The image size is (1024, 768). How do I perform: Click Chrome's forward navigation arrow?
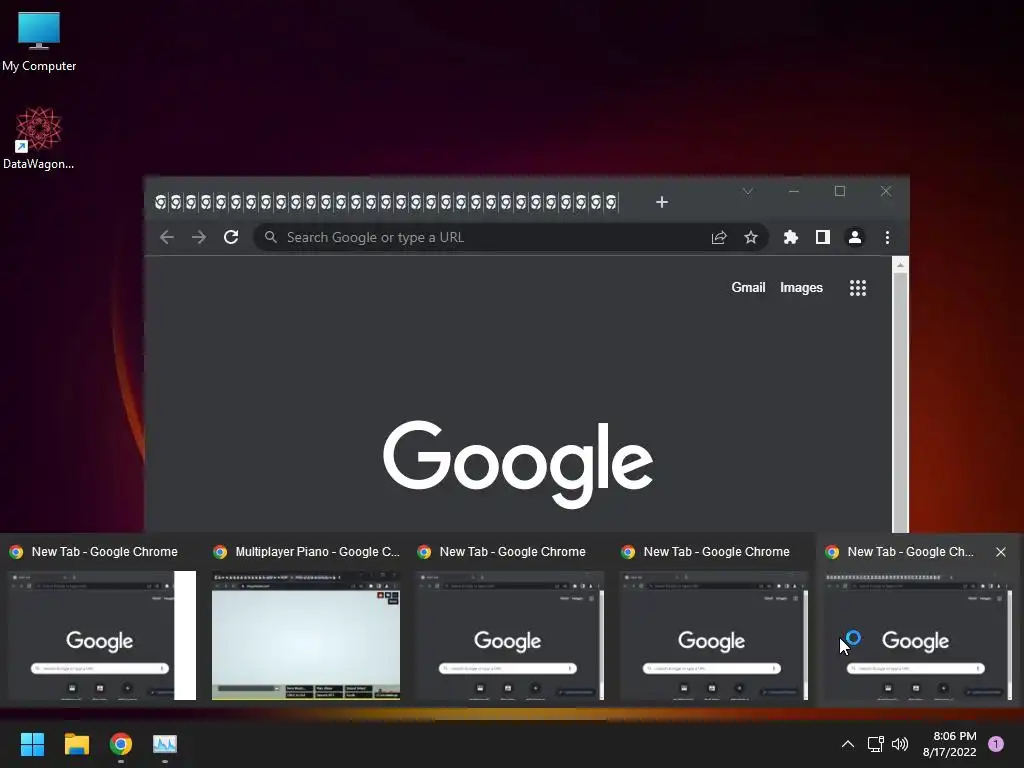coord(199,237)
